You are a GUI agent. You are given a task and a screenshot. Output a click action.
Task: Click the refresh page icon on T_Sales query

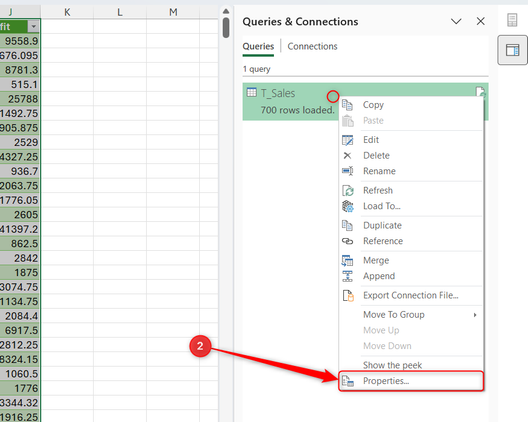[481, 92]
